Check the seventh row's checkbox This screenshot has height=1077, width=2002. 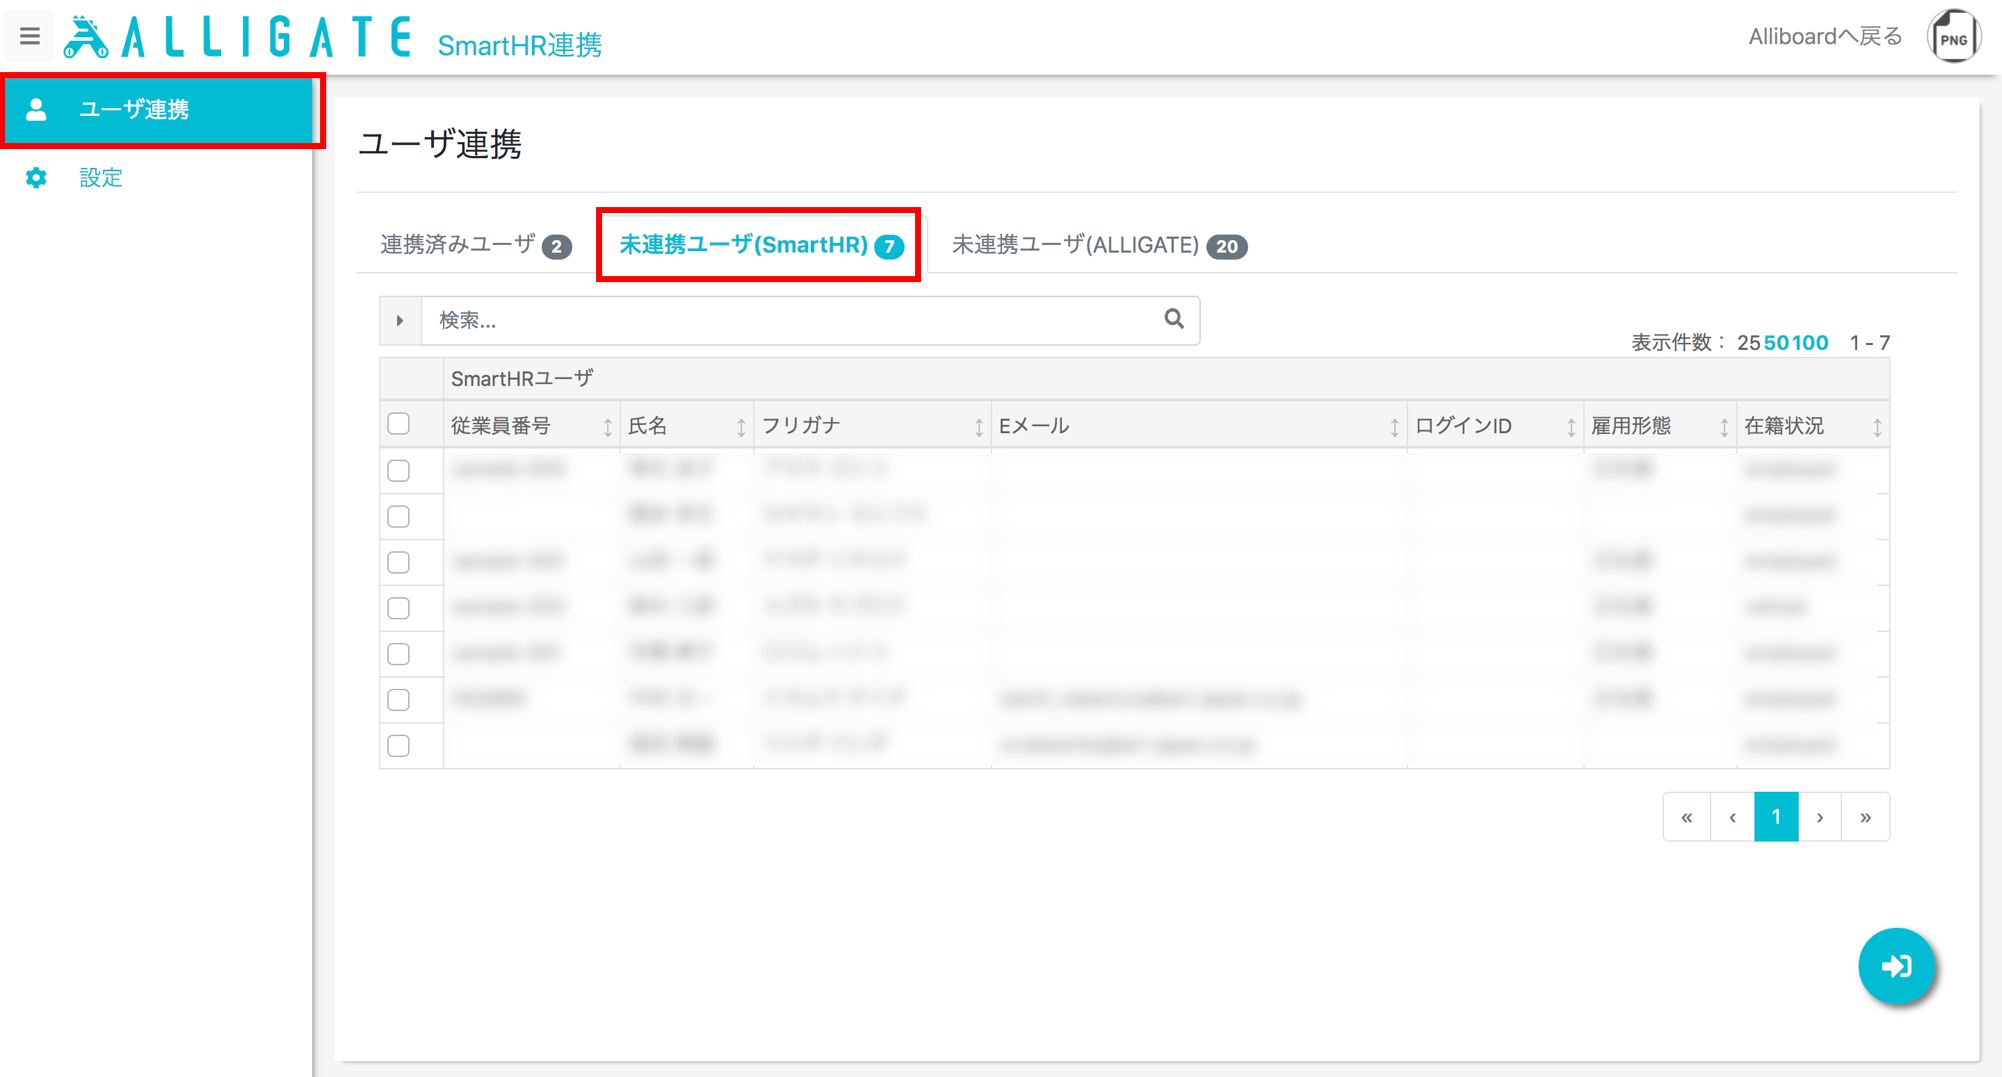tap(399, 746)
